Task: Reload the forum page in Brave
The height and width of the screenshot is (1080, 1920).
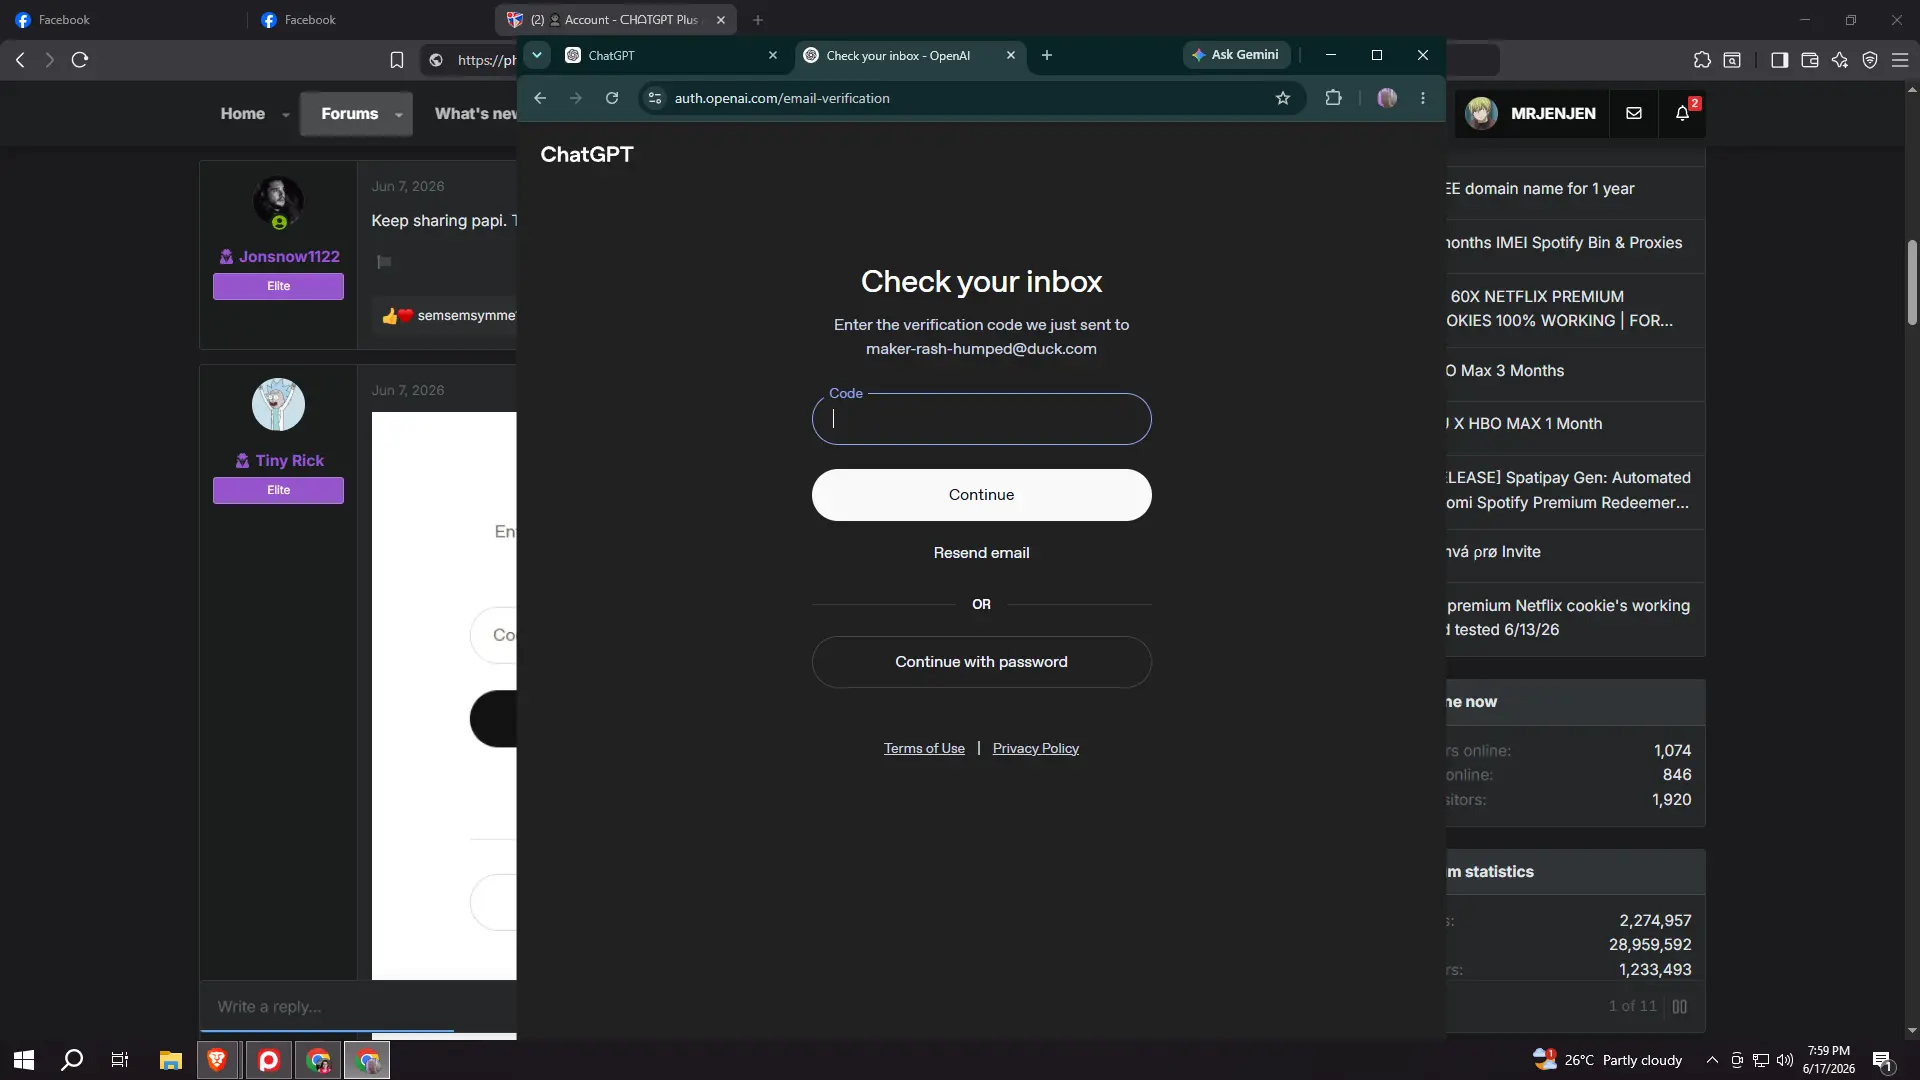Action: point(80,60)
